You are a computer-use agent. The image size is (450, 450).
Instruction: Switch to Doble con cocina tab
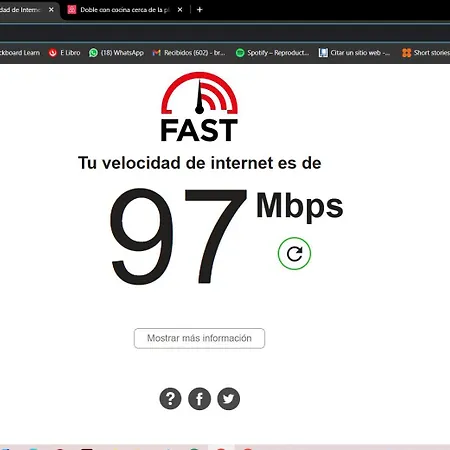pos(124,10)
